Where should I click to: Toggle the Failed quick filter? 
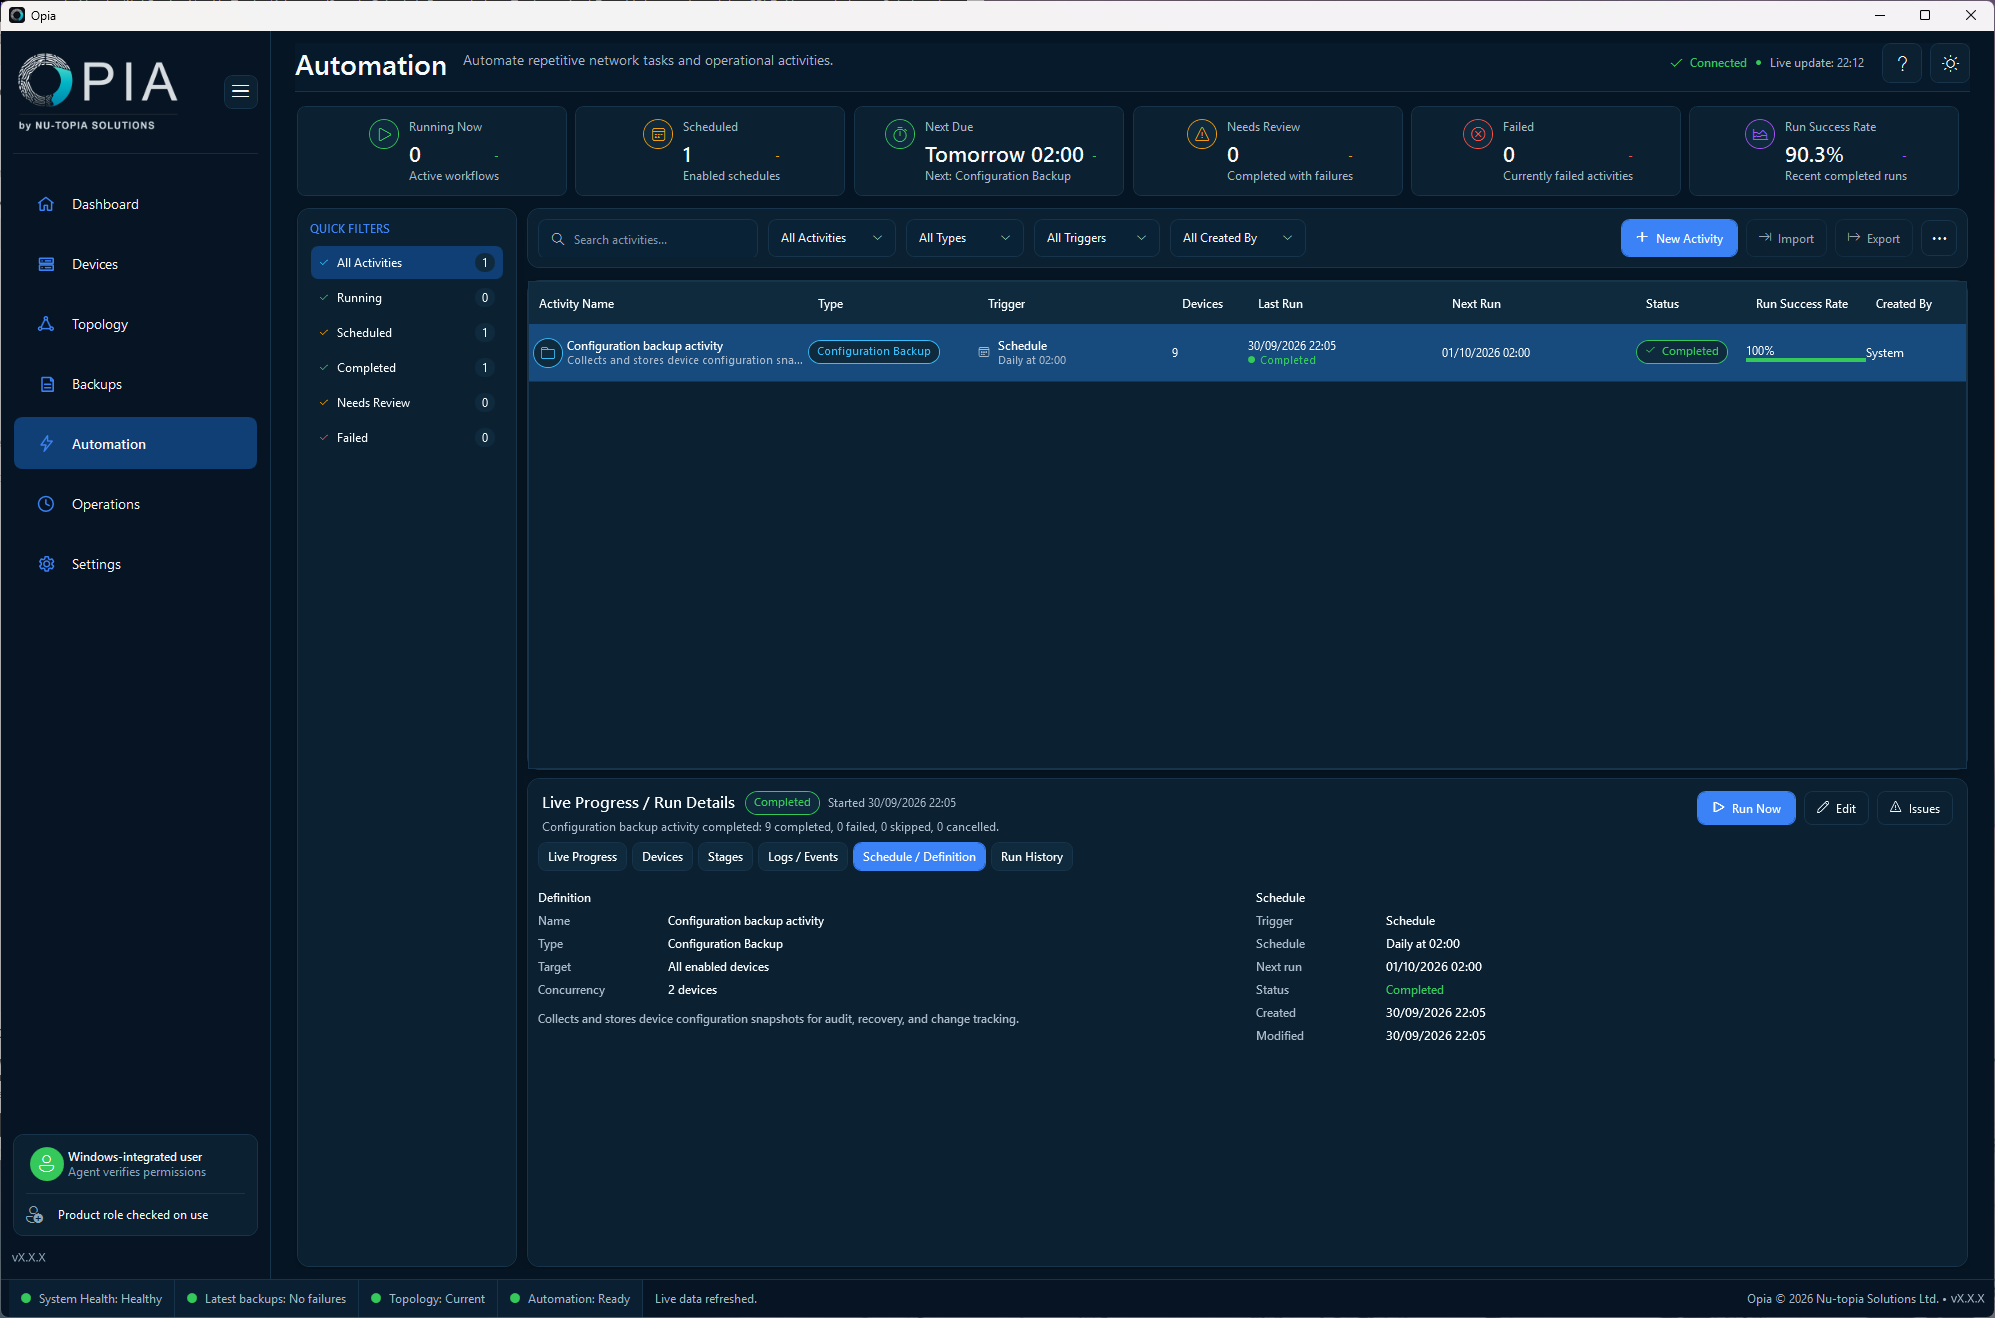pos(407,438)
